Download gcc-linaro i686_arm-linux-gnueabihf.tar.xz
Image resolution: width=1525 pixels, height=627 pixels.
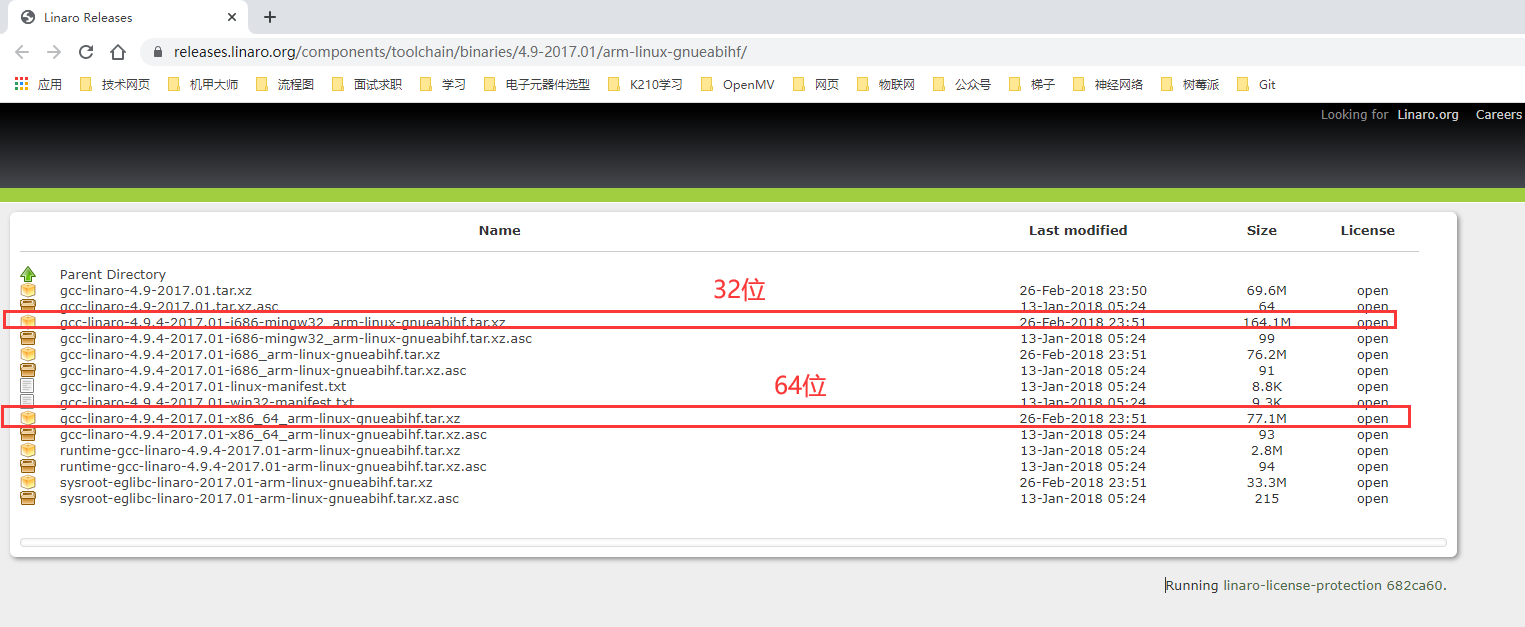(x=250, y=354)
